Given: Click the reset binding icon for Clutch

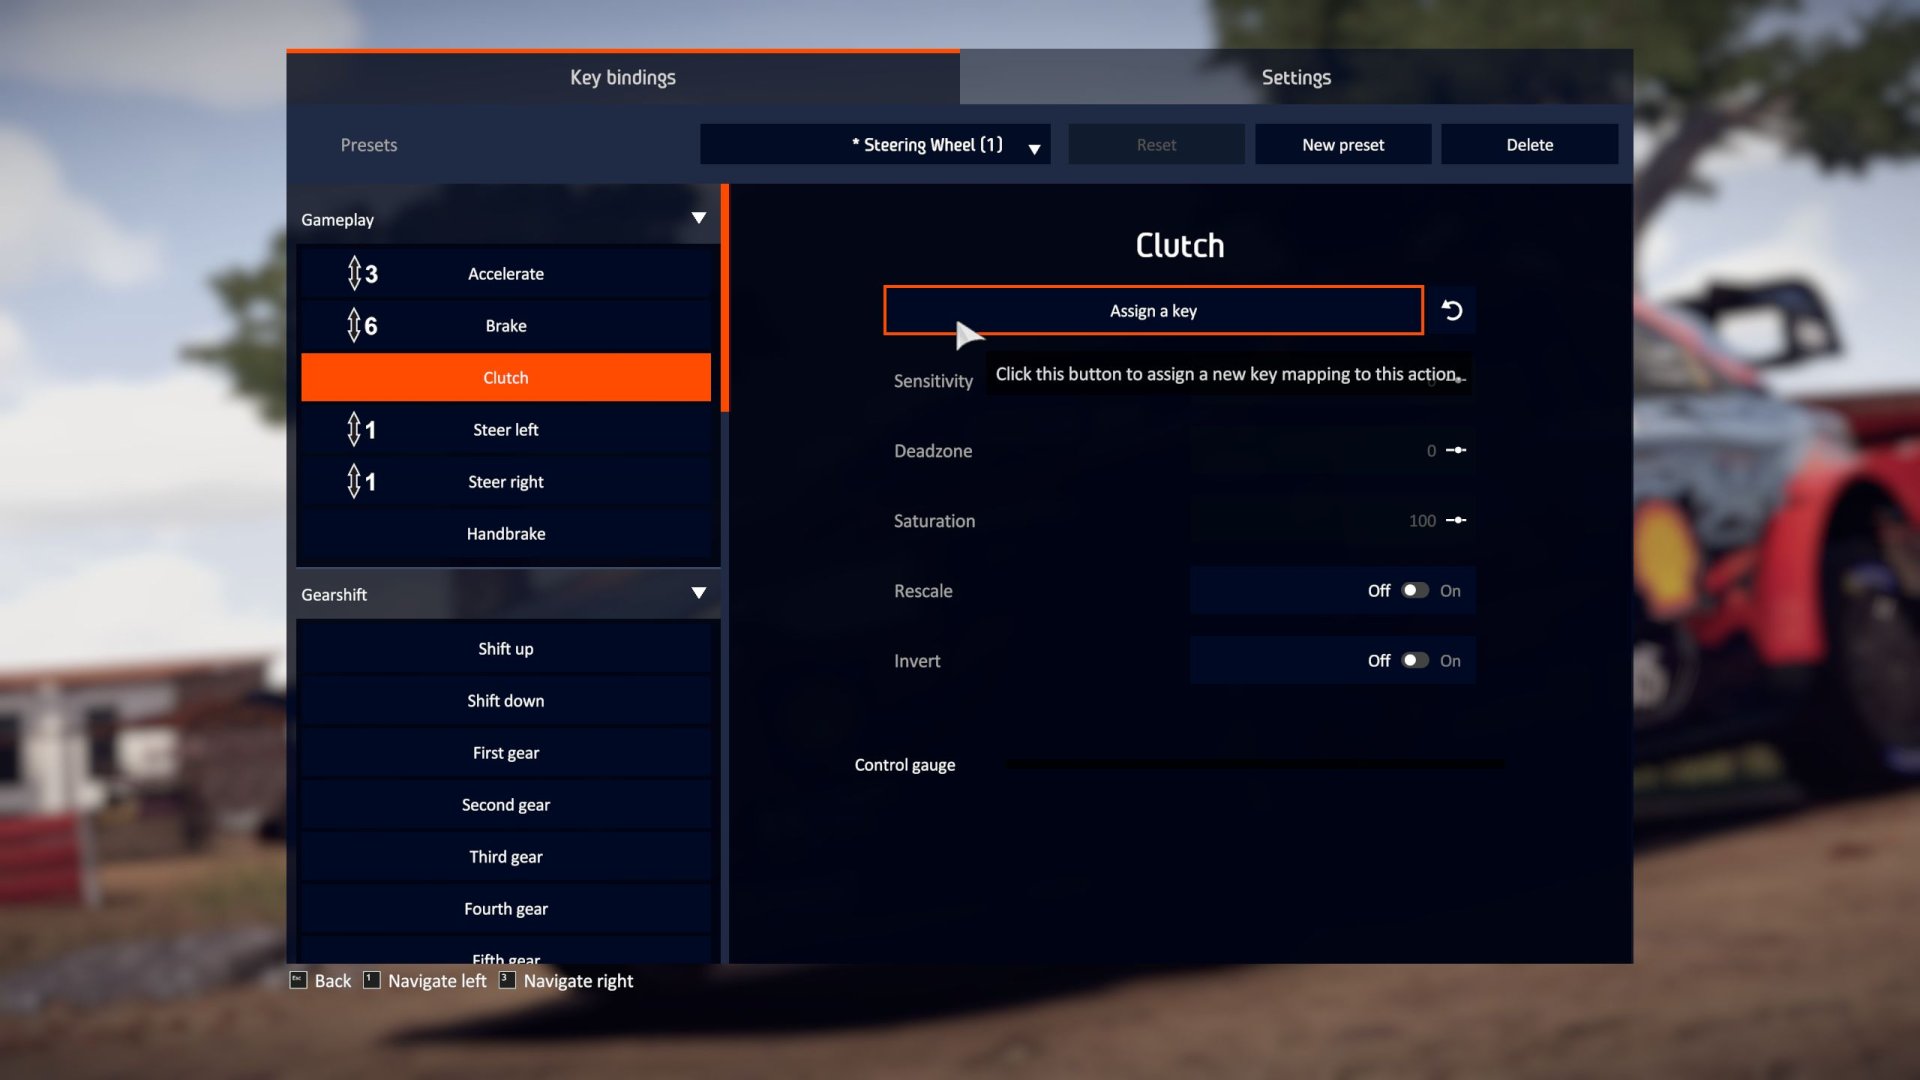Looking at the screenshot, I should tap(1451, 310).
